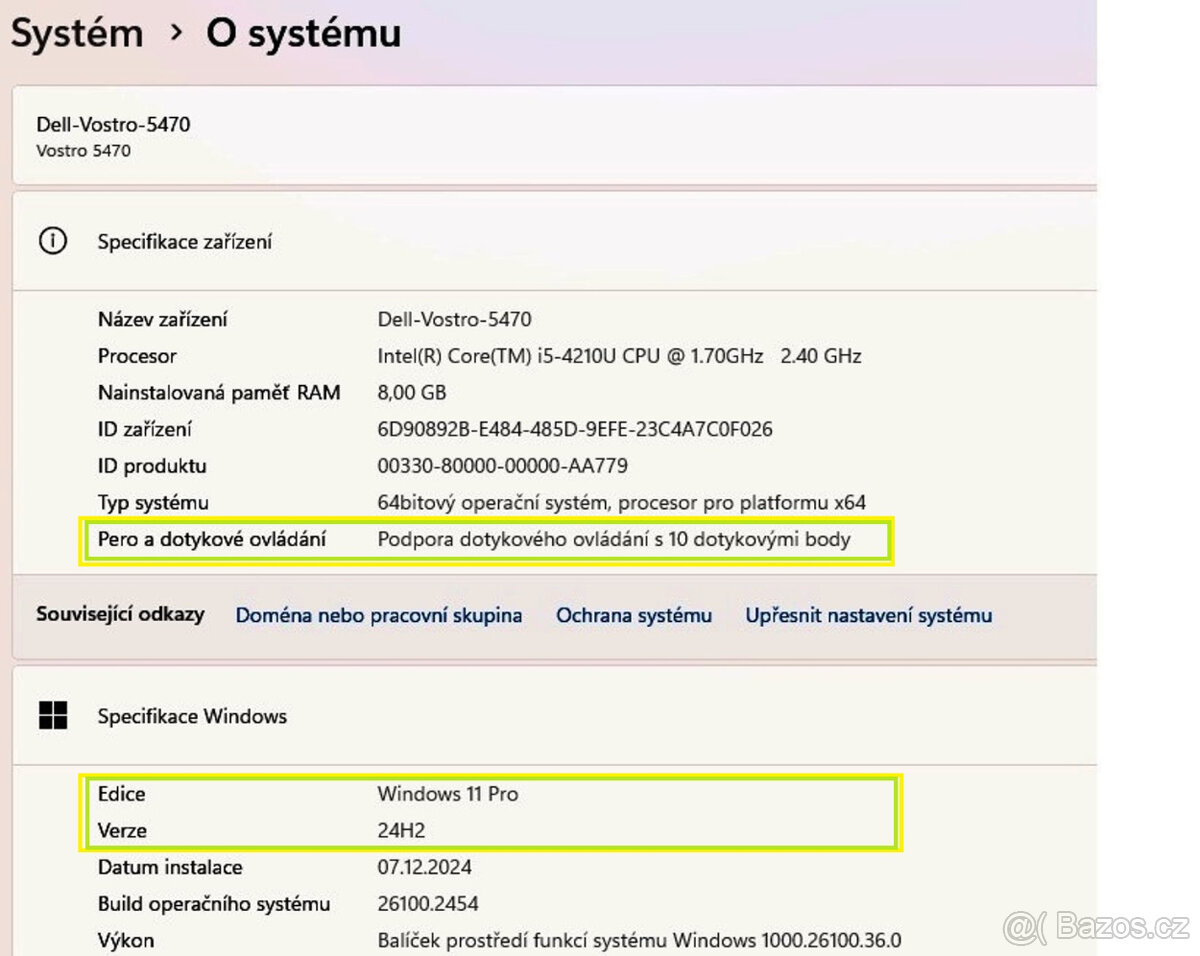
Task: Click the Dell-Vostro-5470 device header name
Action: tap(113, 125)
